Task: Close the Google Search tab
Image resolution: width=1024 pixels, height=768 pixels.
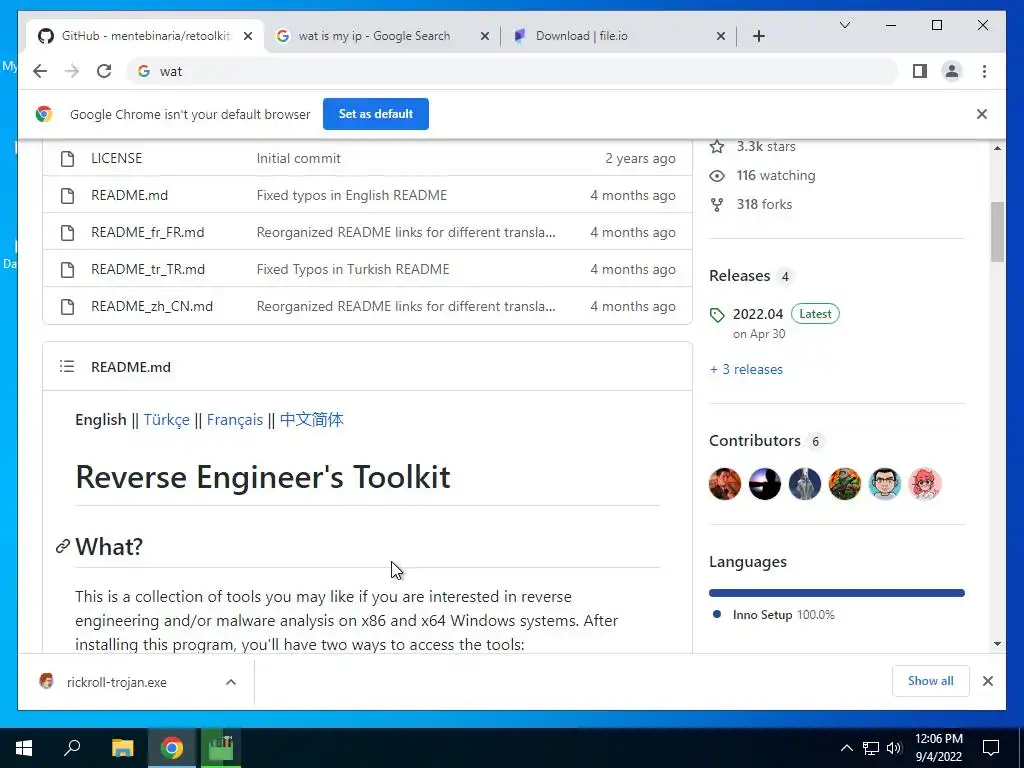Action: tap(485, 37)
